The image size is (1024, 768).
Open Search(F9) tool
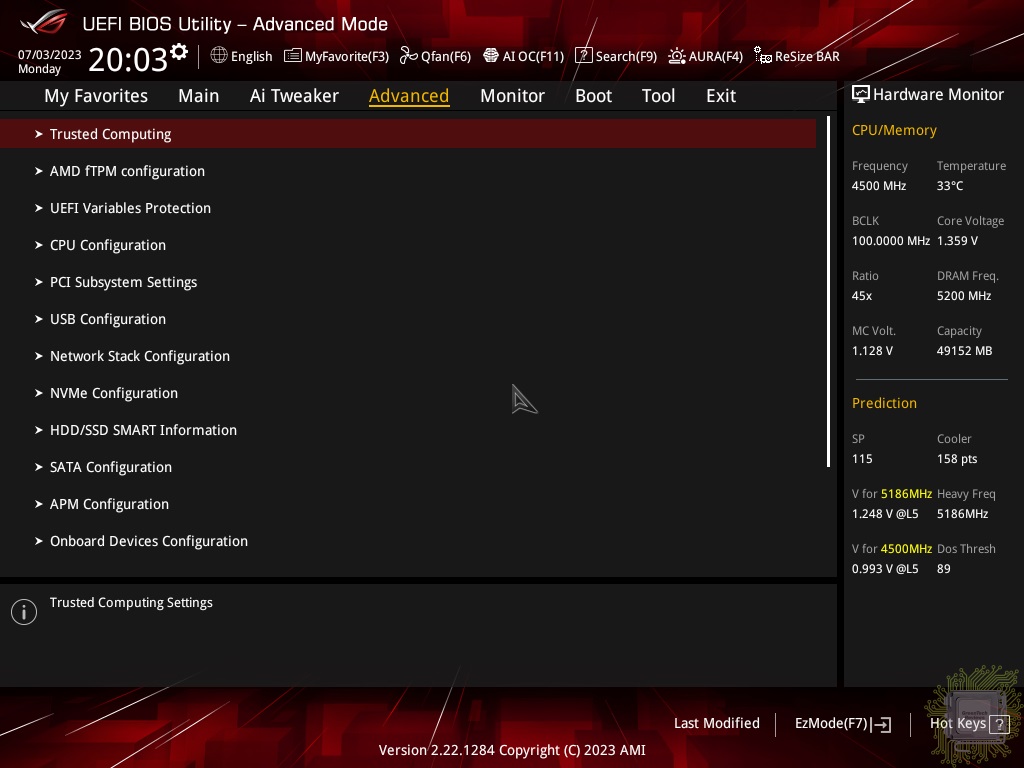pyautogui.click(x=616, y=56)
